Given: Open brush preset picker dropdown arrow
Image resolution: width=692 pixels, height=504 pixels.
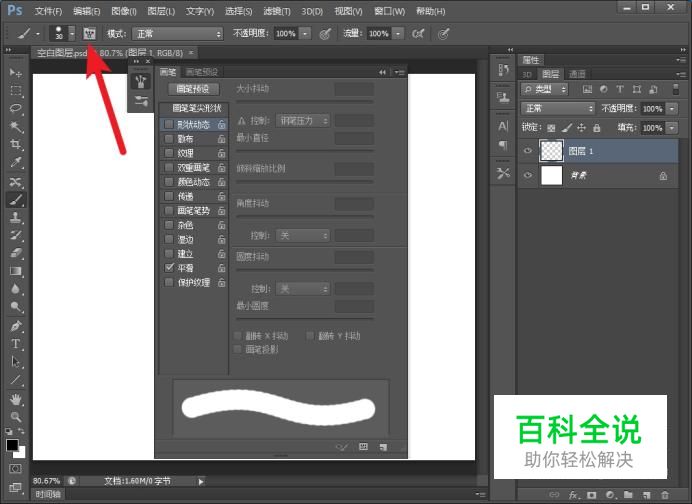Looking at the screenshot, I should pyautogui.click(x=72, y=34).
